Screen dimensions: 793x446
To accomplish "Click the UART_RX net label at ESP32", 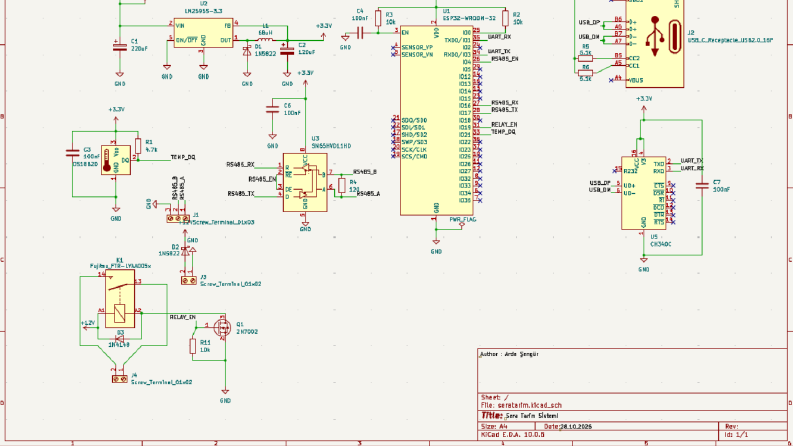I will [x=499, y=37].
